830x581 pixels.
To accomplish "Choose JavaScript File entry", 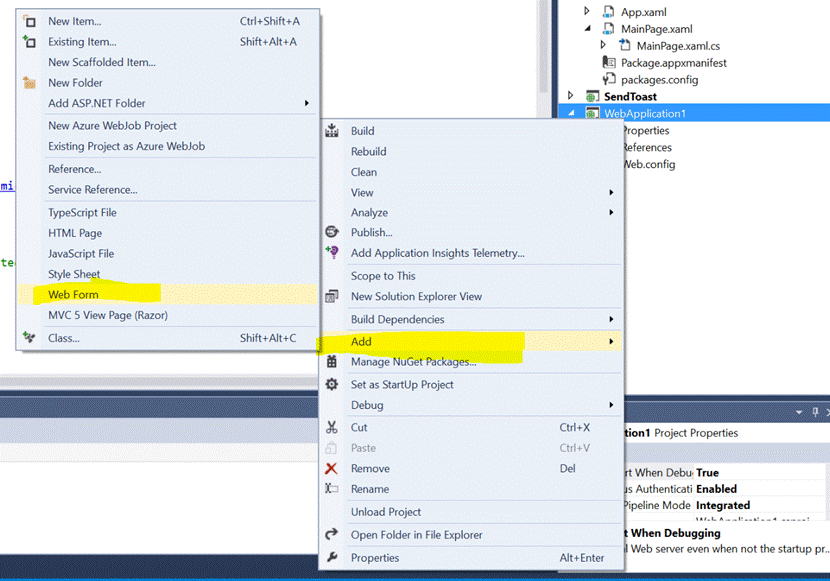I will tap(168, 253).
